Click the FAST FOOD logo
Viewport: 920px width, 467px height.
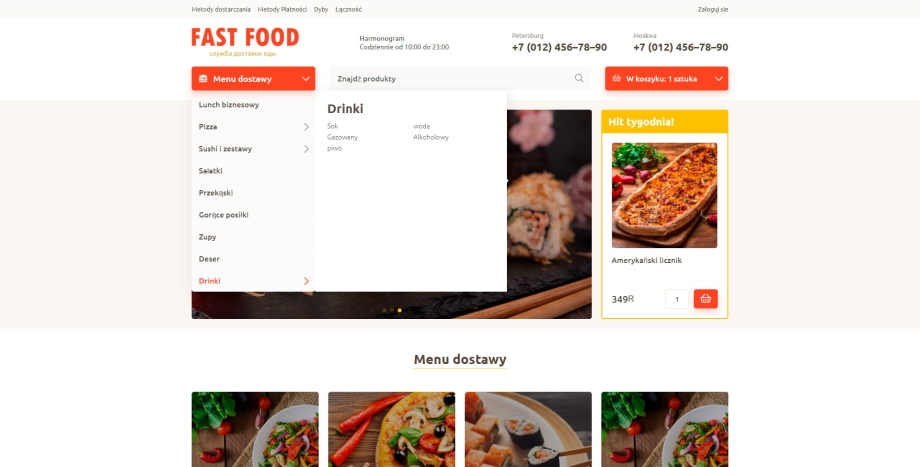point(245,42)
